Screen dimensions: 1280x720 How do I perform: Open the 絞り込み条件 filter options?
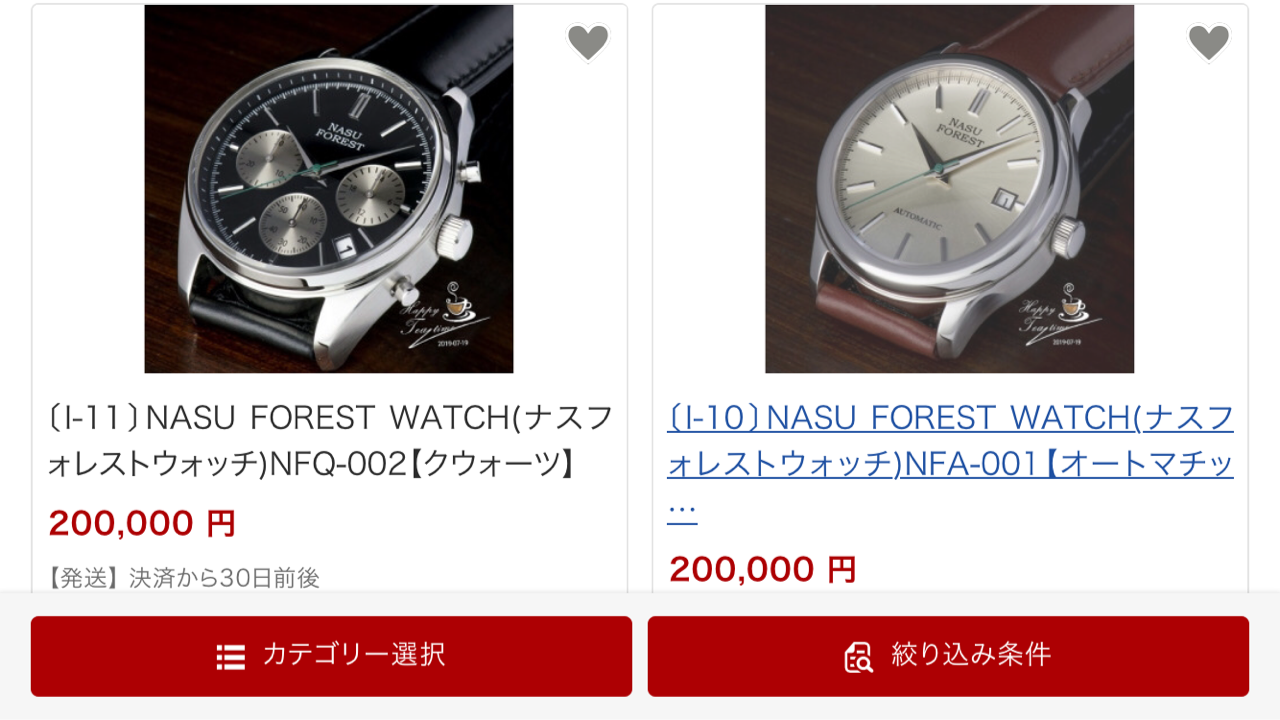(x=948, y=656)
